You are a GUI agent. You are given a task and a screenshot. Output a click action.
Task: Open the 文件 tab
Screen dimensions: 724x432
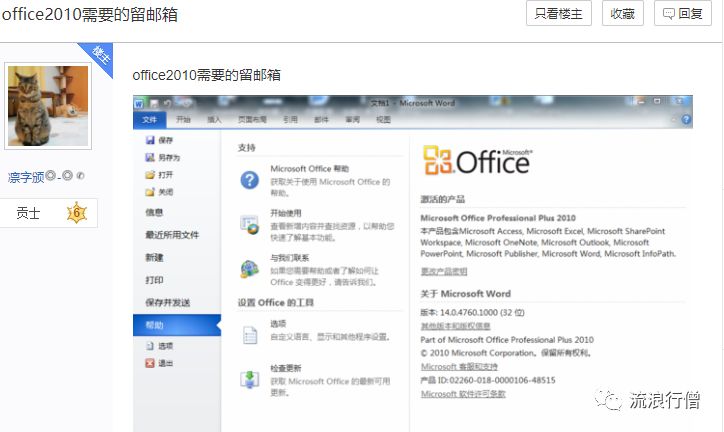150,120
